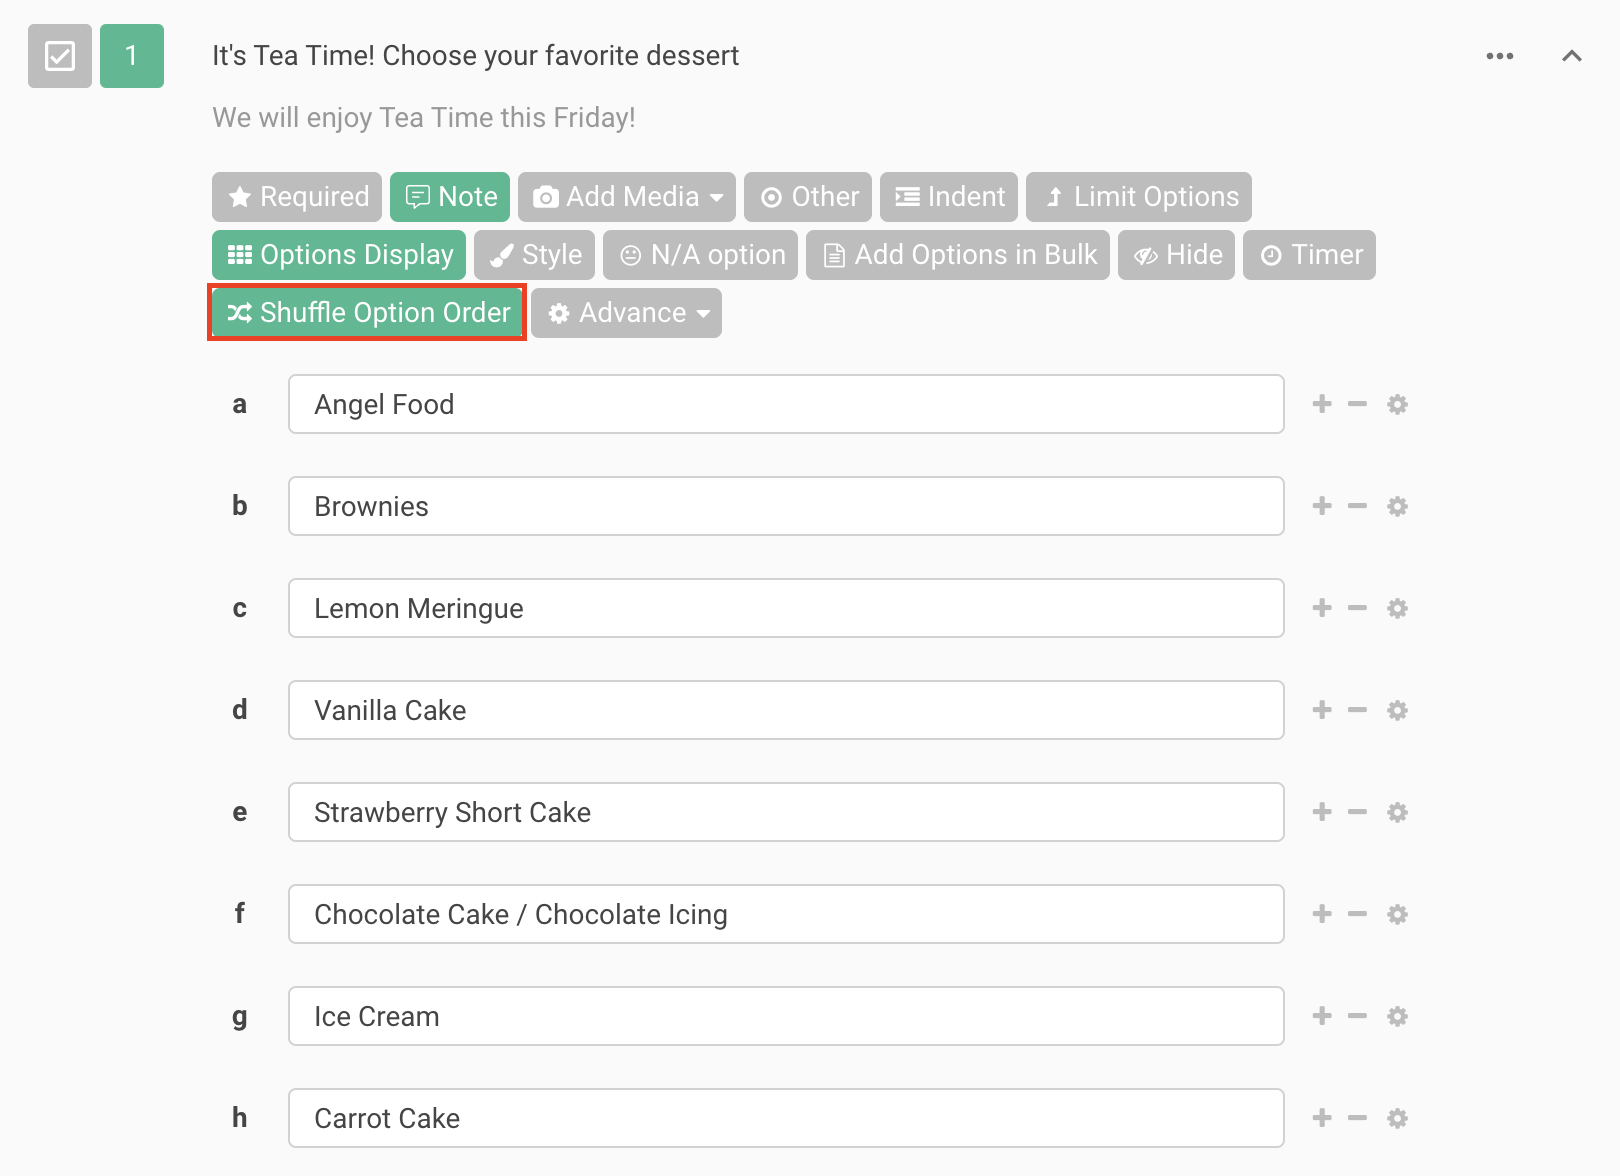Open the three-dot overflow menu

[1500, 56]
